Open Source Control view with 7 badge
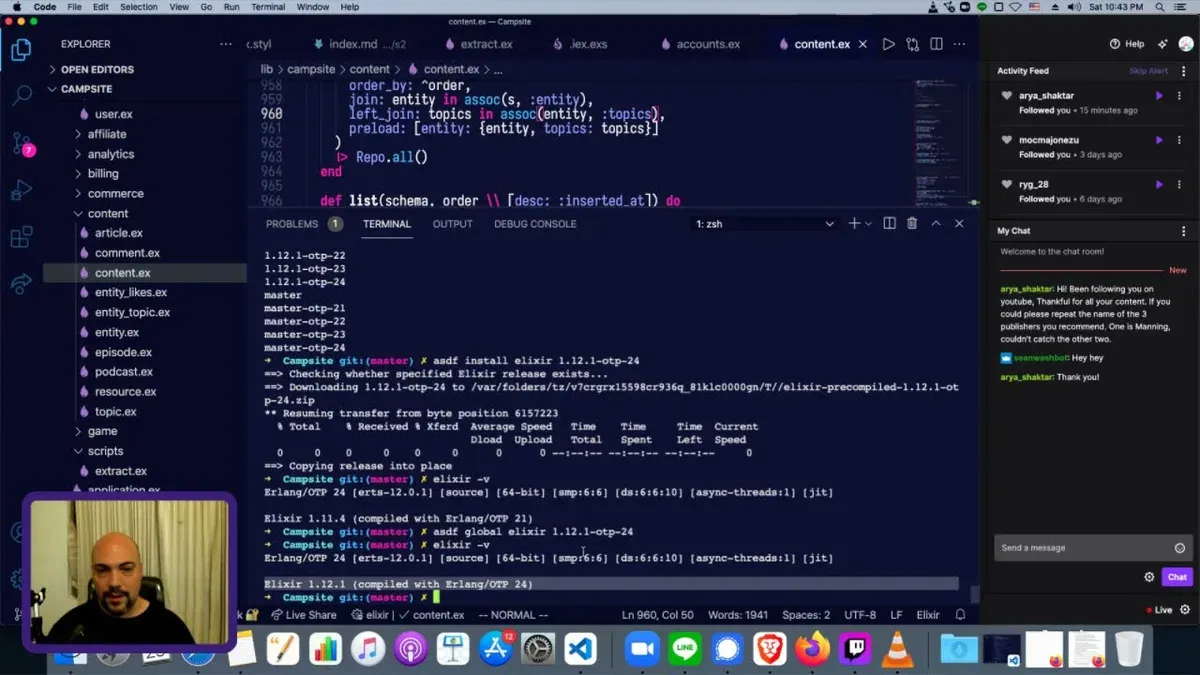 (x=23, y=143)
